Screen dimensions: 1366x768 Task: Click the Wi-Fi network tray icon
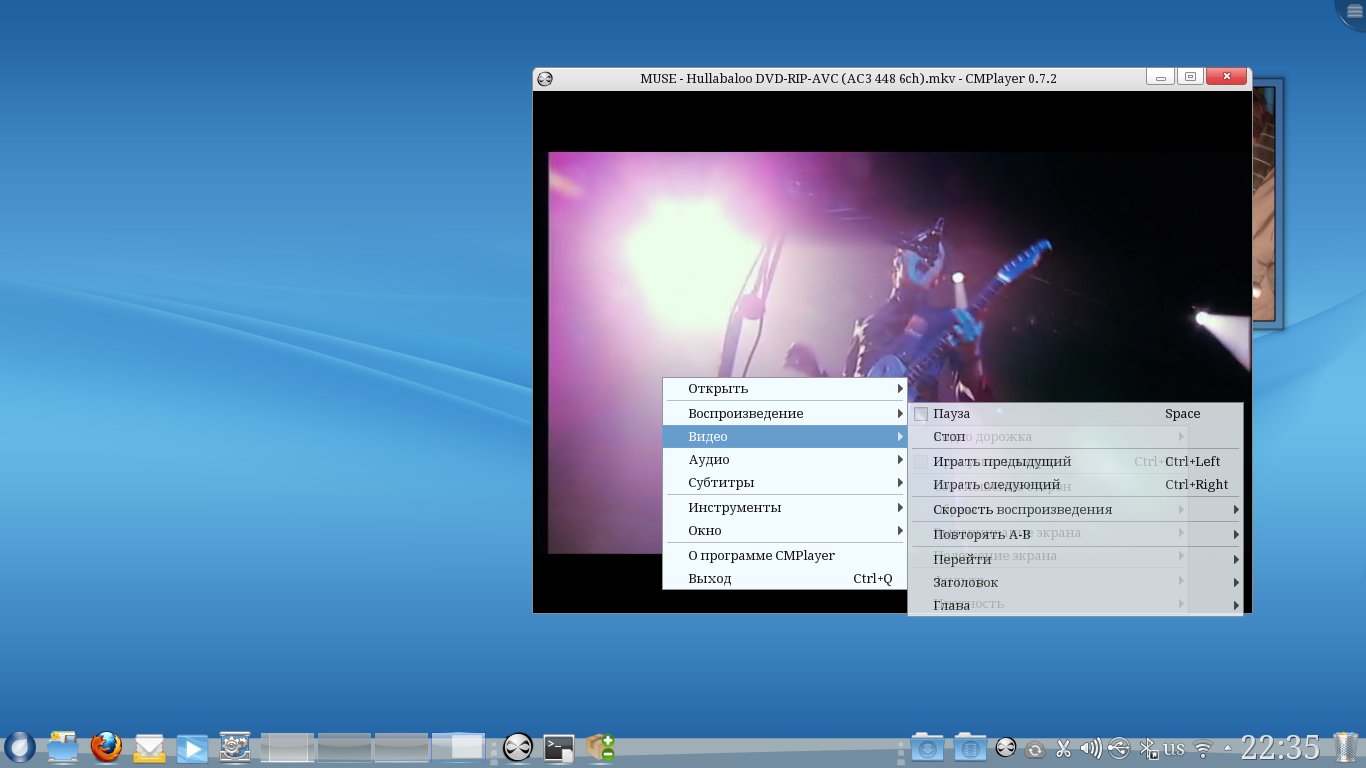[1204, 748]
